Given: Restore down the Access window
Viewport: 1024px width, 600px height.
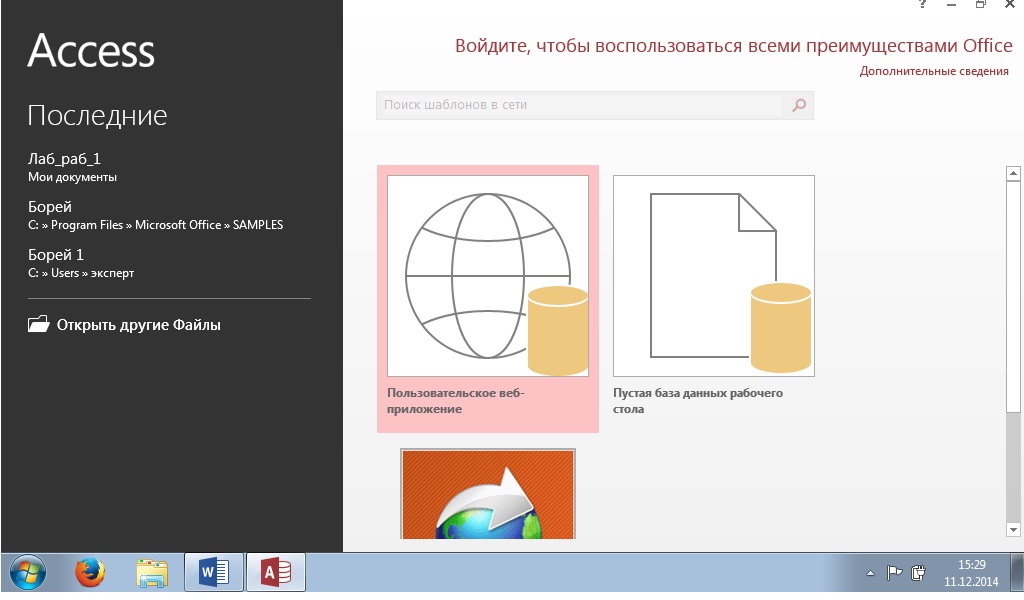Looking at the screenshot, I should (x=980, y=4).
